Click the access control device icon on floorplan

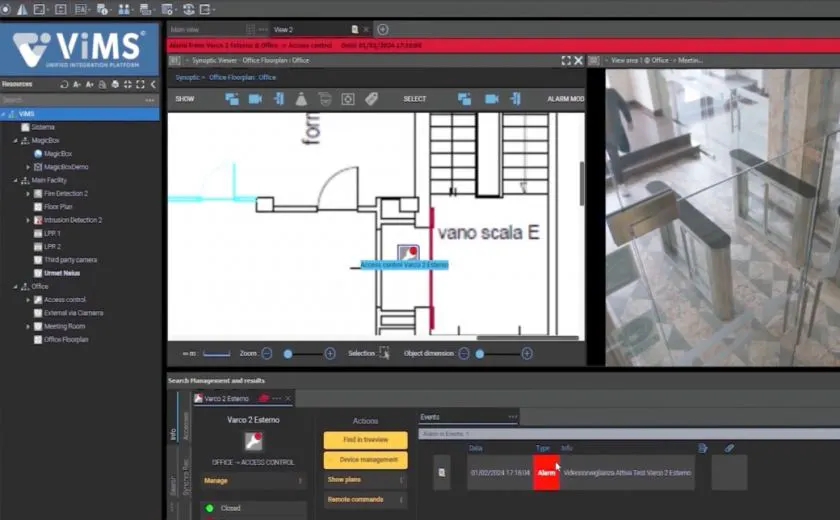click(407, 252)
